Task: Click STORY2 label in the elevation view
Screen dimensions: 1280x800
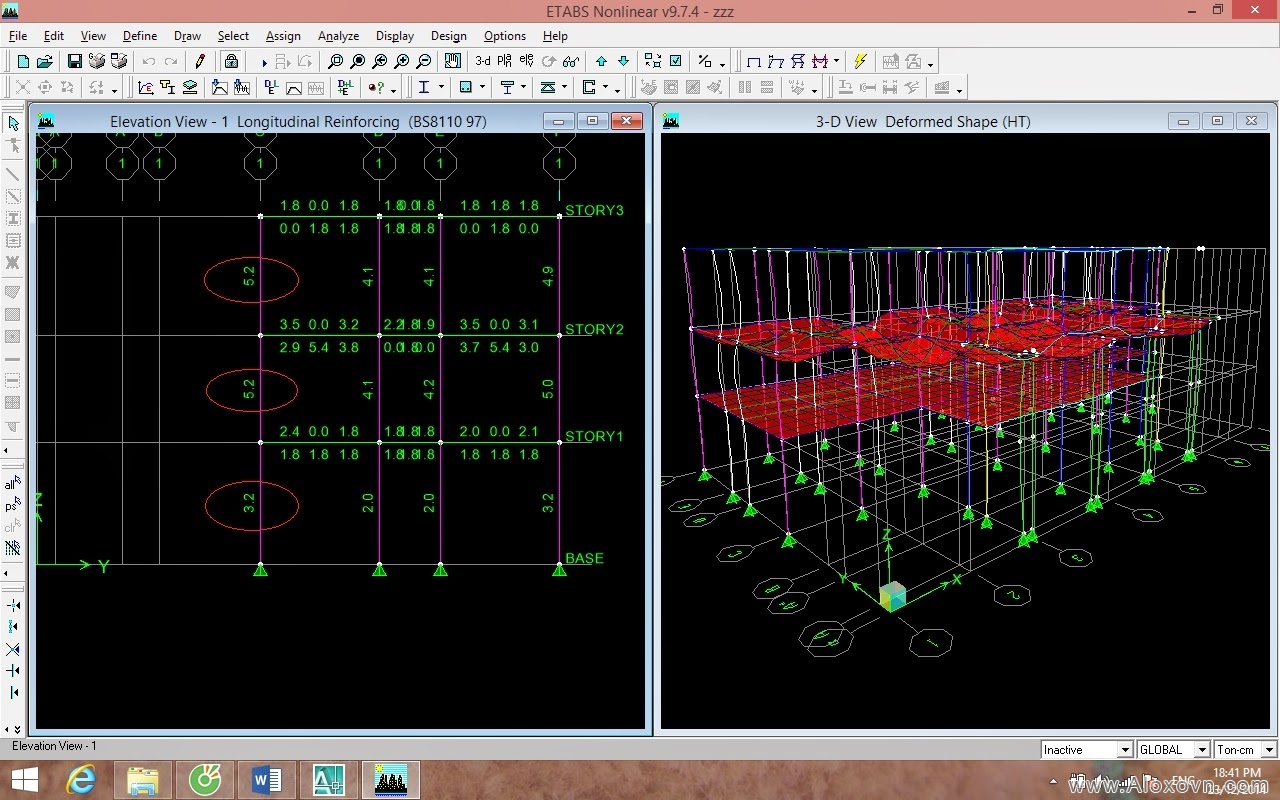Action: point(594,330)
